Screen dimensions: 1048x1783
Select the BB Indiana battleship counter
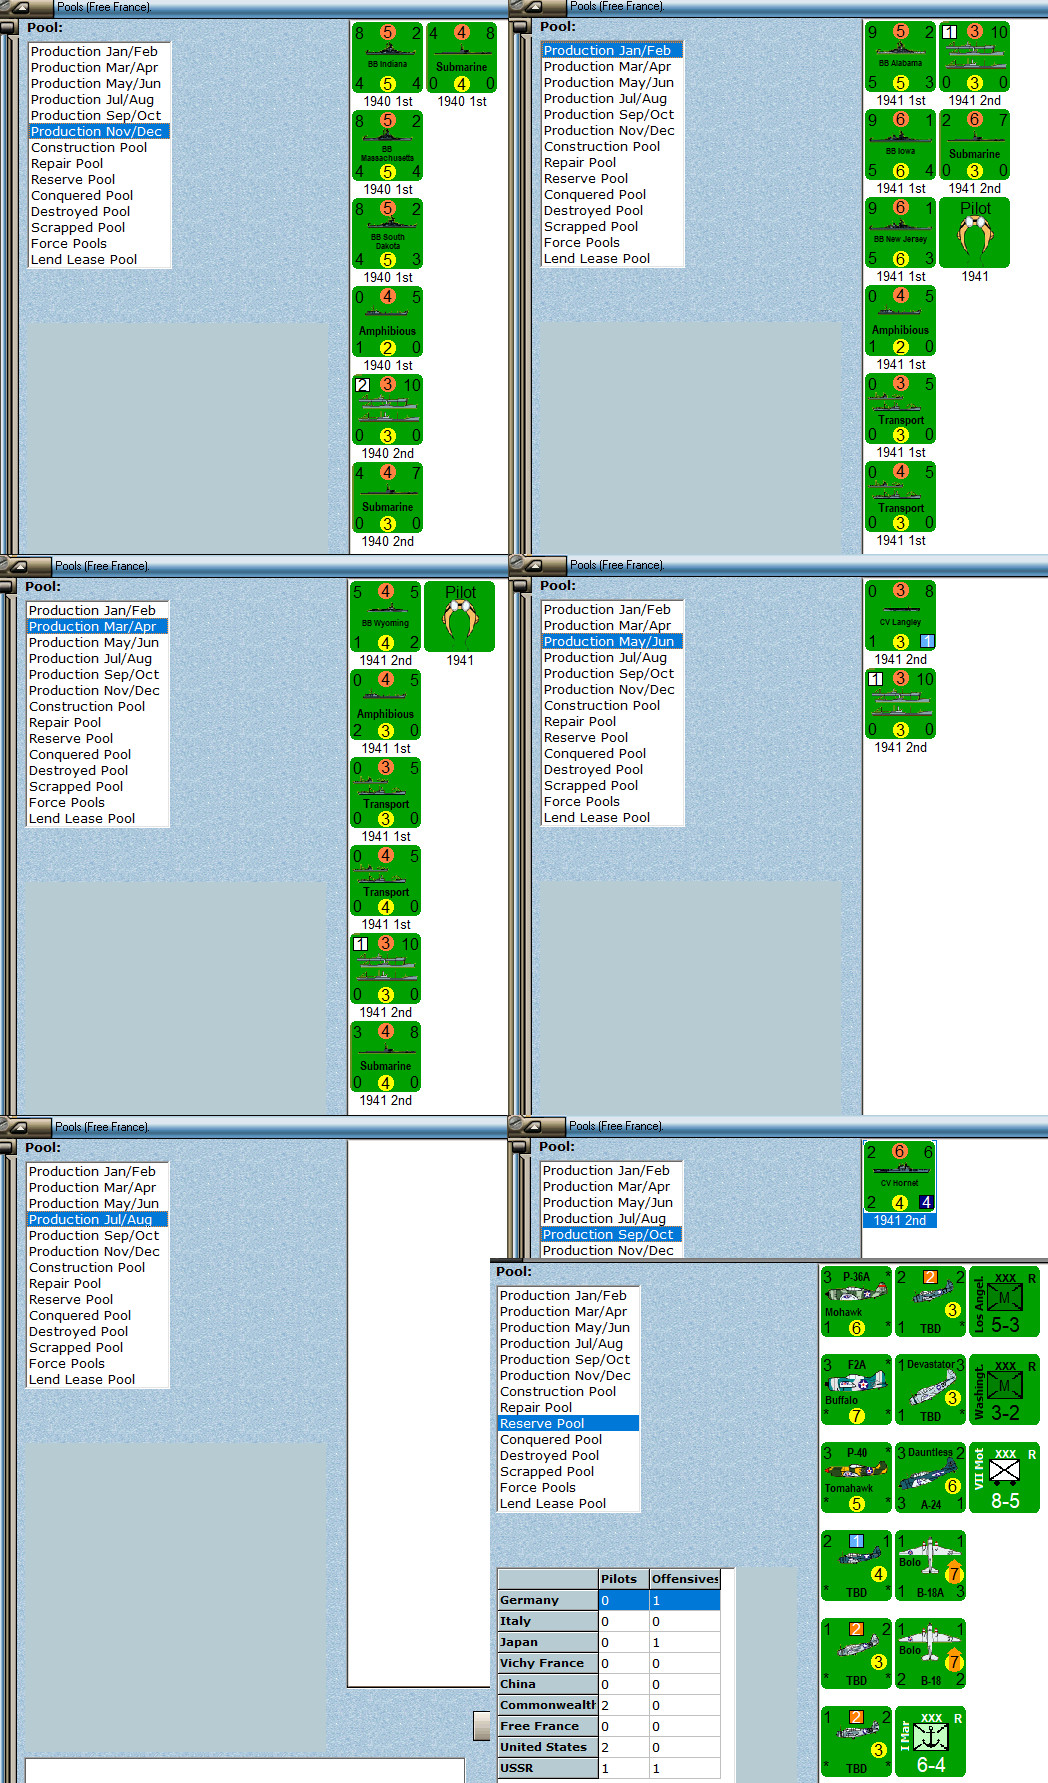coord(388,57)
